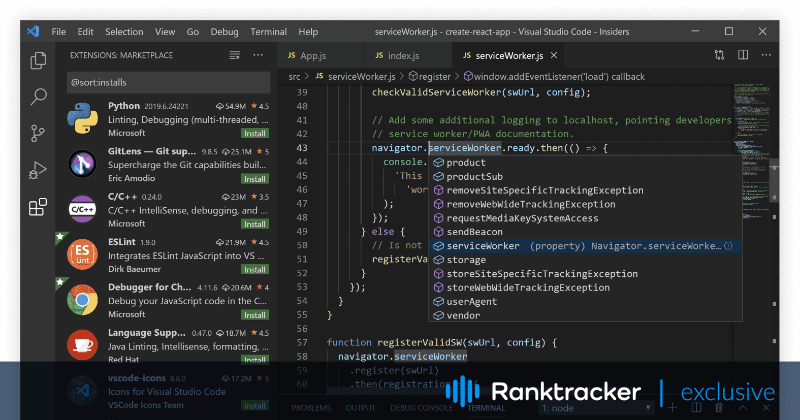Screen dimensions: 800x420
Task: Open the Edit menu
Action: (x=85, y=32)
